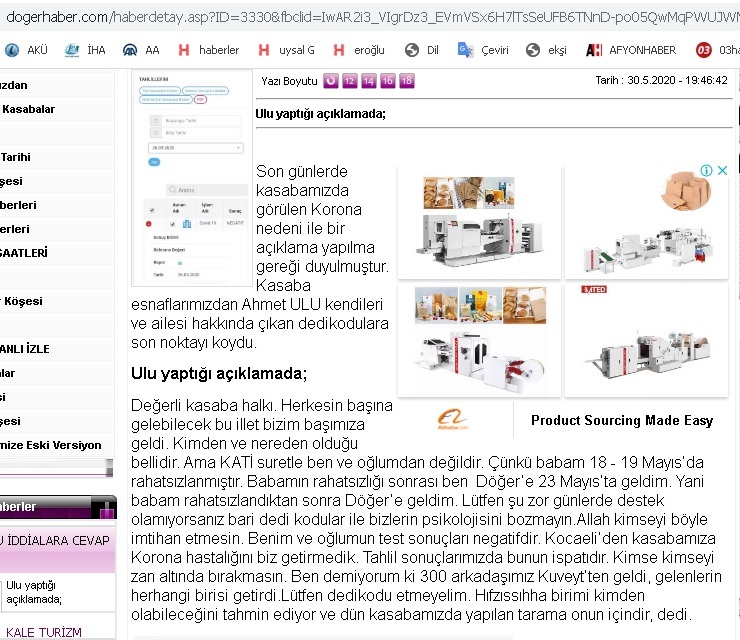Viewport: 740px width, 640px height.
Task: Set article font size to 18
Action: point(407,81)
